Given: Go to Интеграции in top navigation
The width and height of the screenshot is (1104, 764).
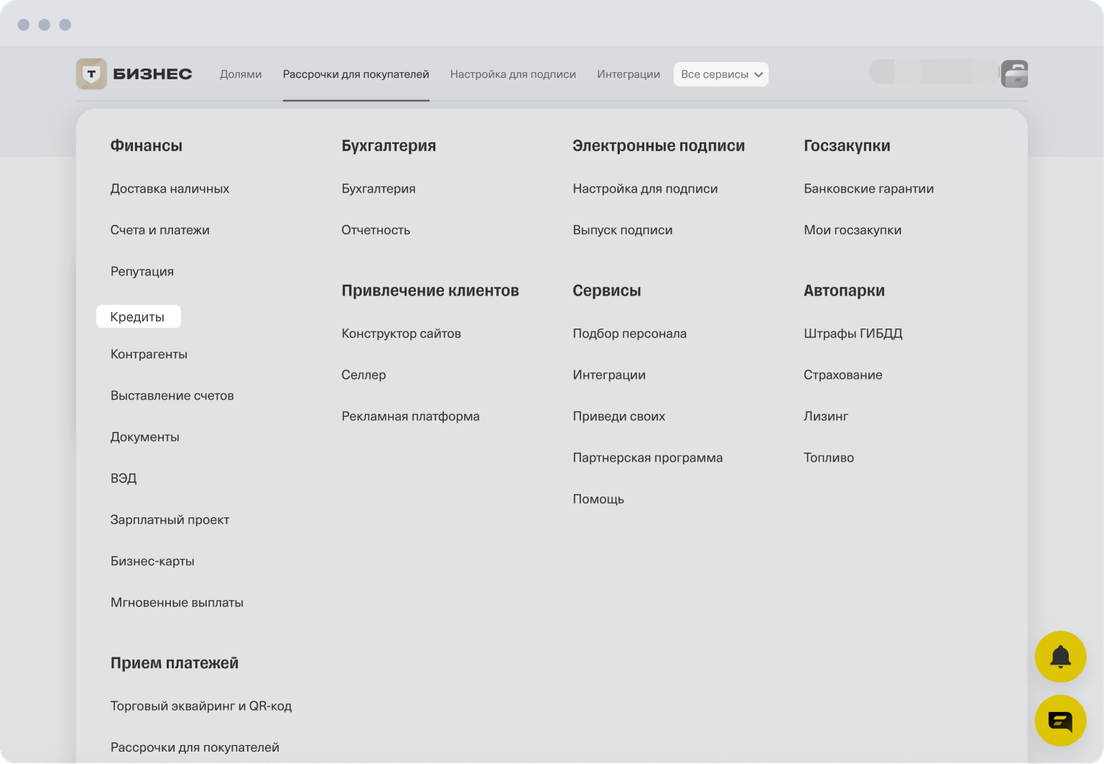Looking at the screenshot, I should tap(628, 74).
